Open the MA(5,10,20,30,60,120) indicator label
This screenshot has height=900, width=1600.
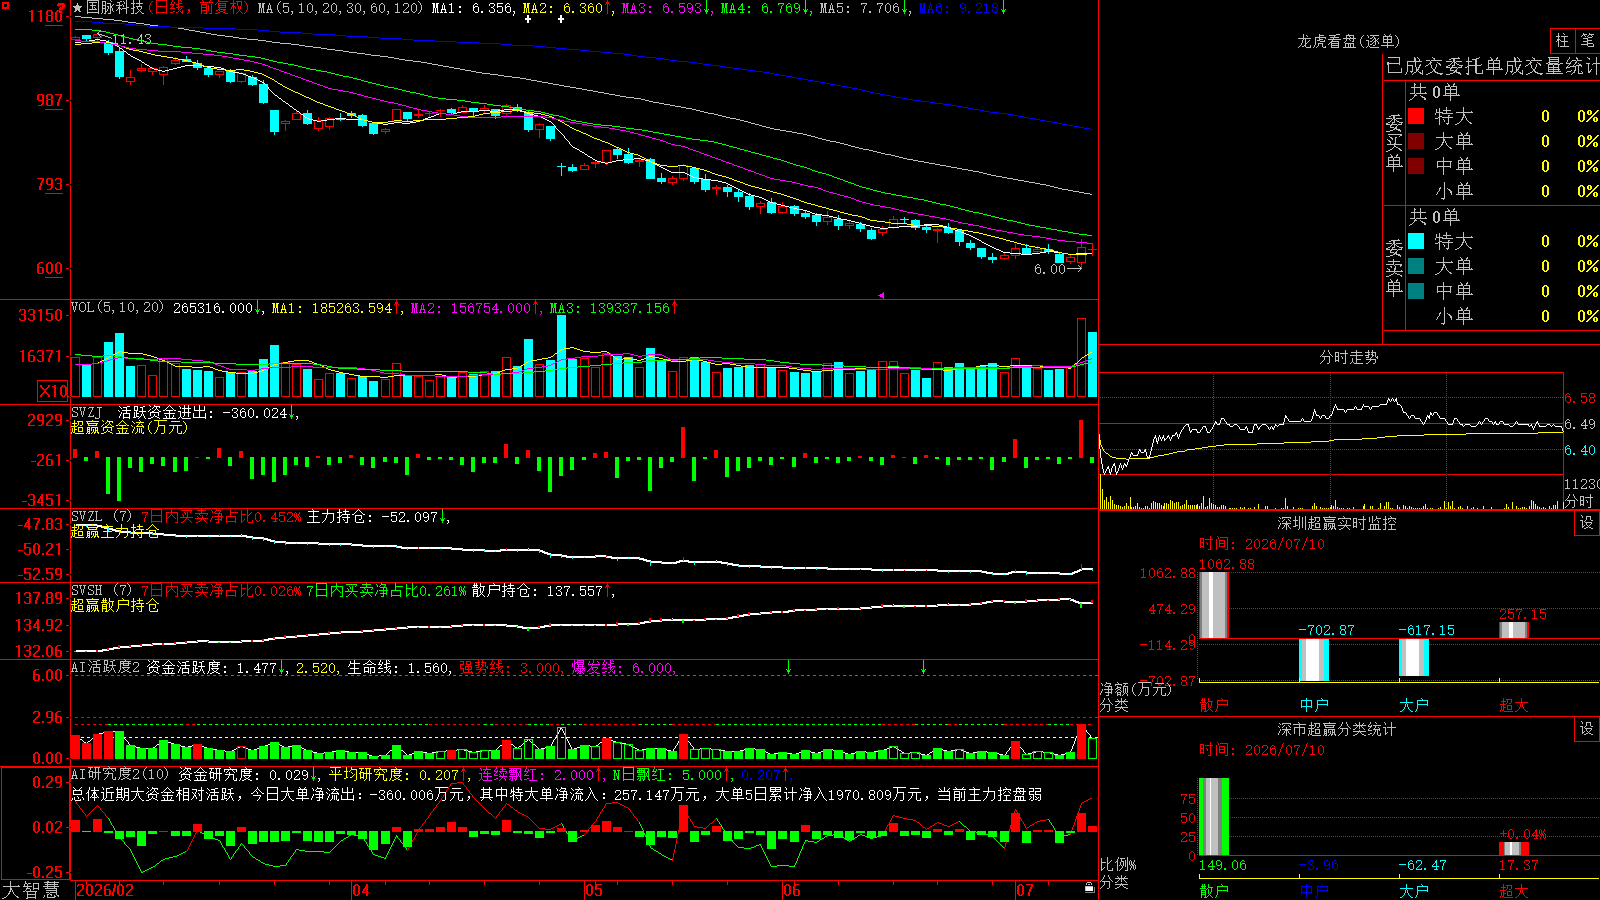(x=340, y=8)
